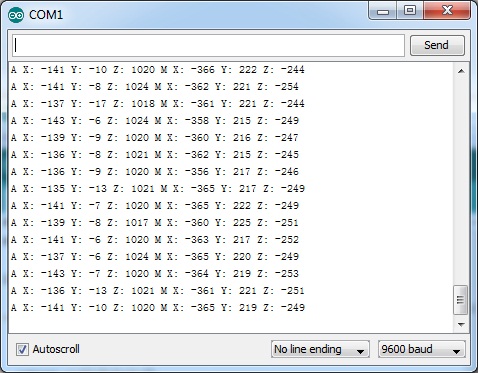This screenshot has height=373, width=478.
Task: Click the output line ending with Z: -253
Action: click(x=155, y=274)
